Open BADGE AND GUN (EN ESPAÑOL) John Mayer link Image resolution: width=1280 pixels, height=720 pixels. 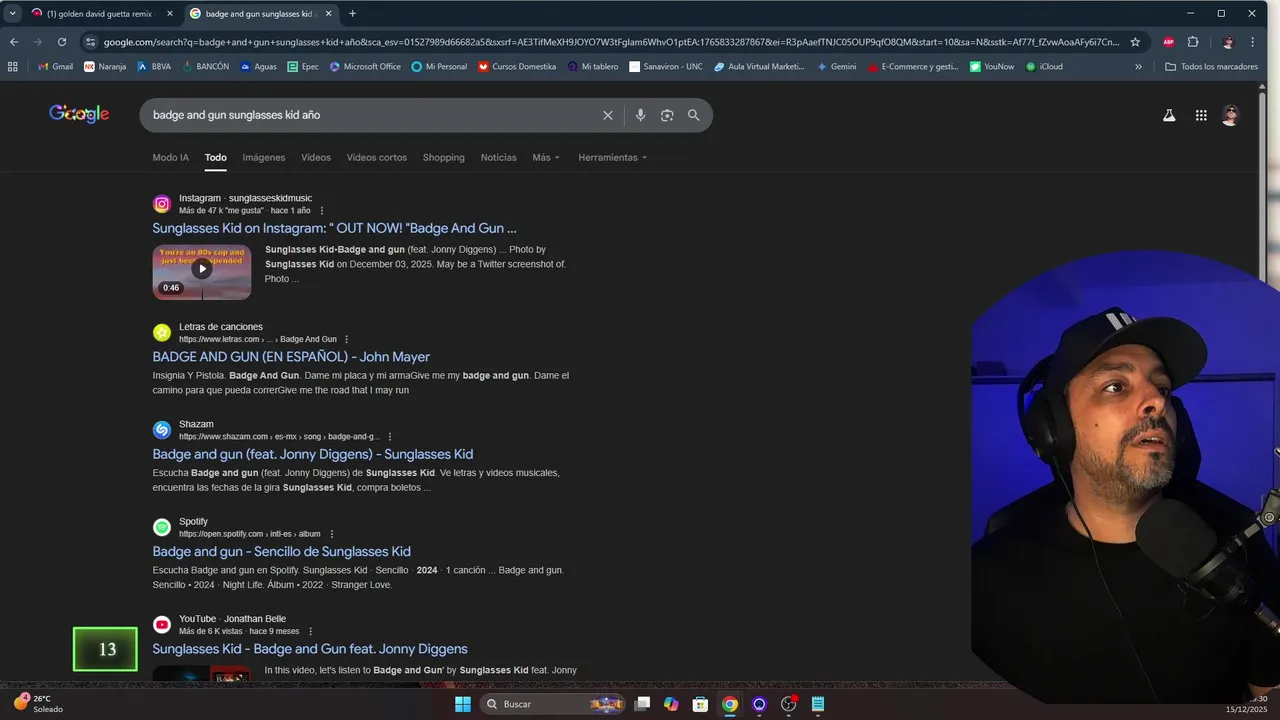point(291,357)
